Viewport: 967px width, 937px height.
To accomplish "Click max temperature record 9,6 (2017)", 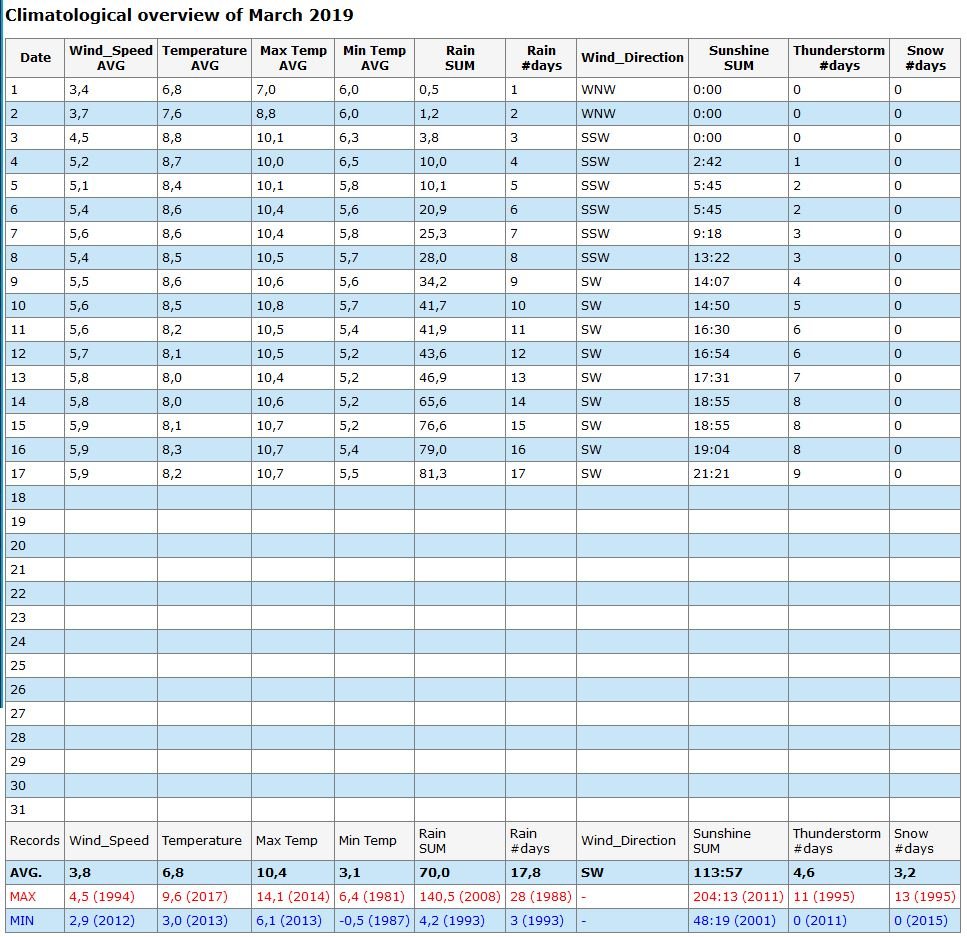I will pyautogui.click(x=195, y=897).
